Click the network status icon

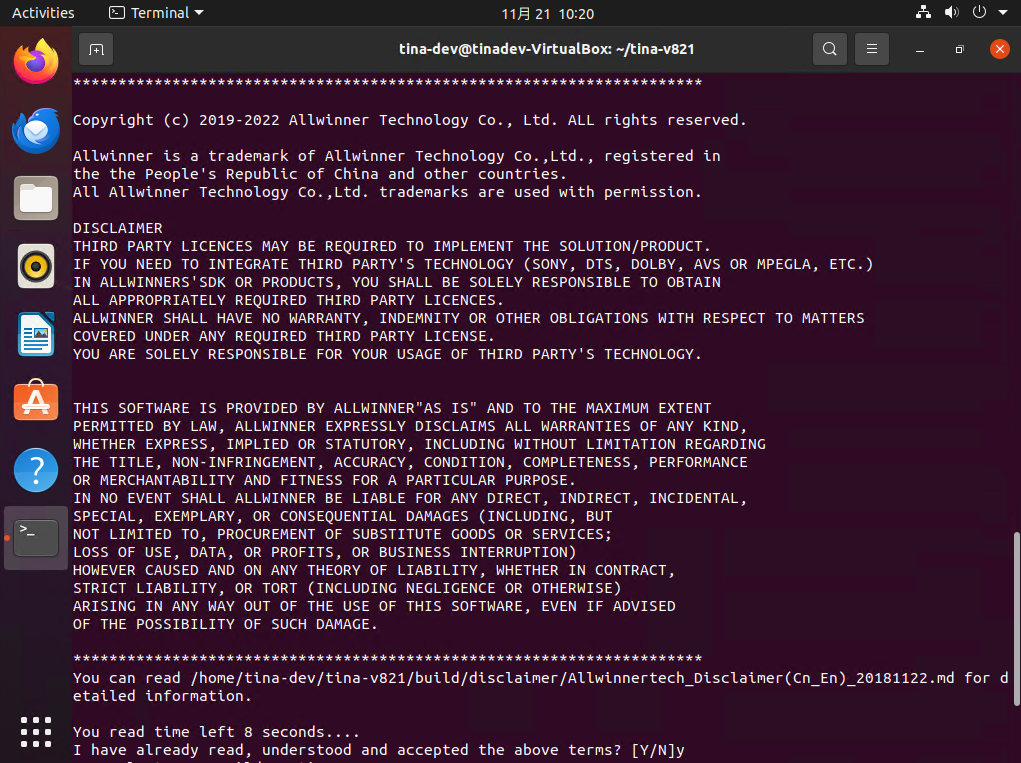pyautogui.click(x=923, y=13)
